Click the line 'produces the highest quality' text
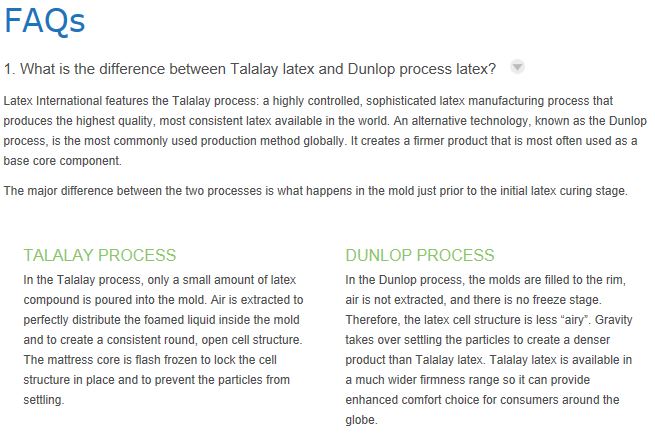This screenshot has width=655, height=438. 325,121
